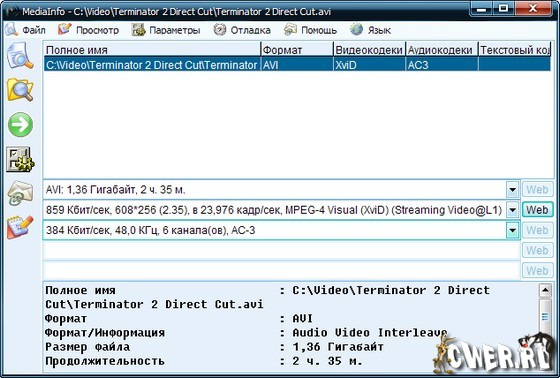The image size is (560, 378).
Task: Click the notepad pencil icon in sidebar
Action: (x=20, y=227)
